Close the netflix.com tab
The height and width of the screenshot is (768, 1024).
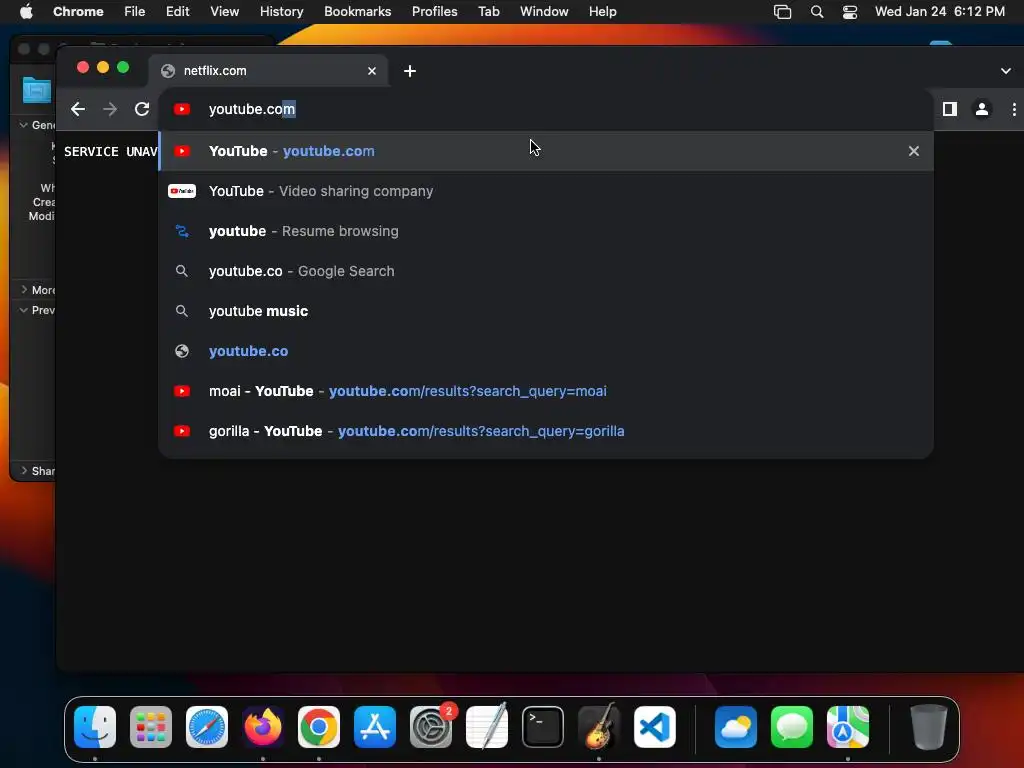[372, 71]
